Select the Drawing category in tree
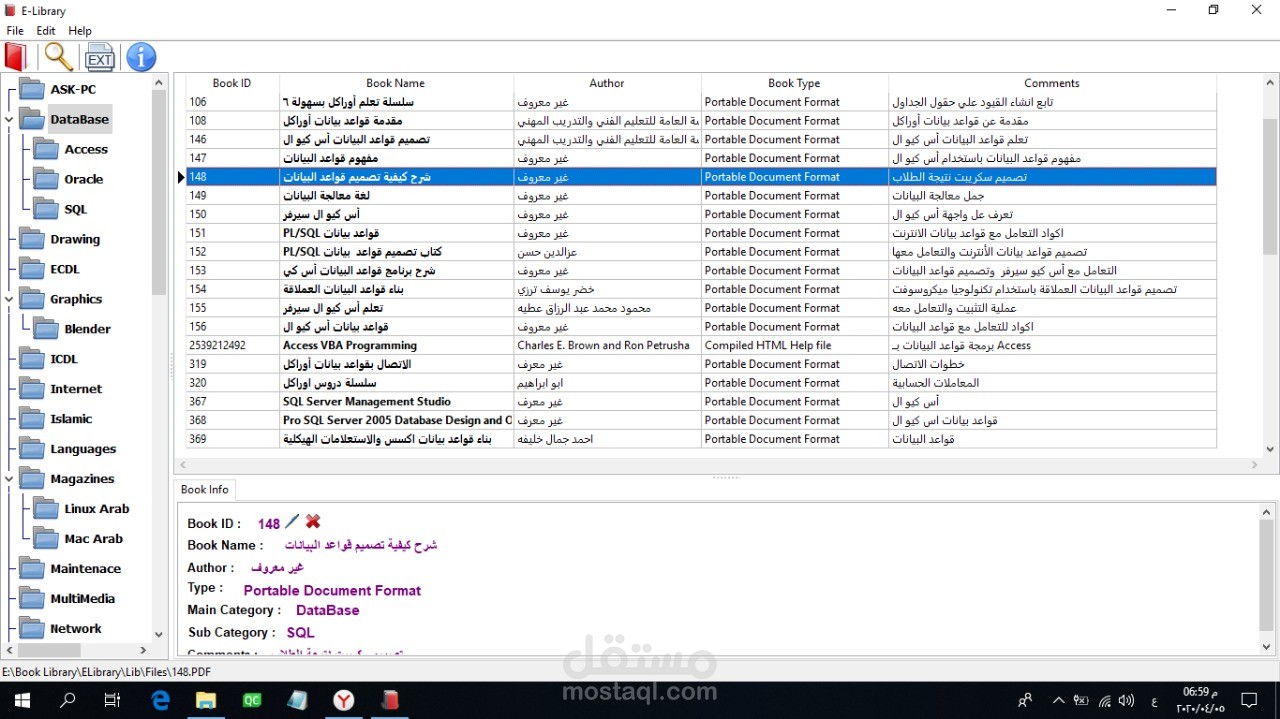 pos(75,239)
